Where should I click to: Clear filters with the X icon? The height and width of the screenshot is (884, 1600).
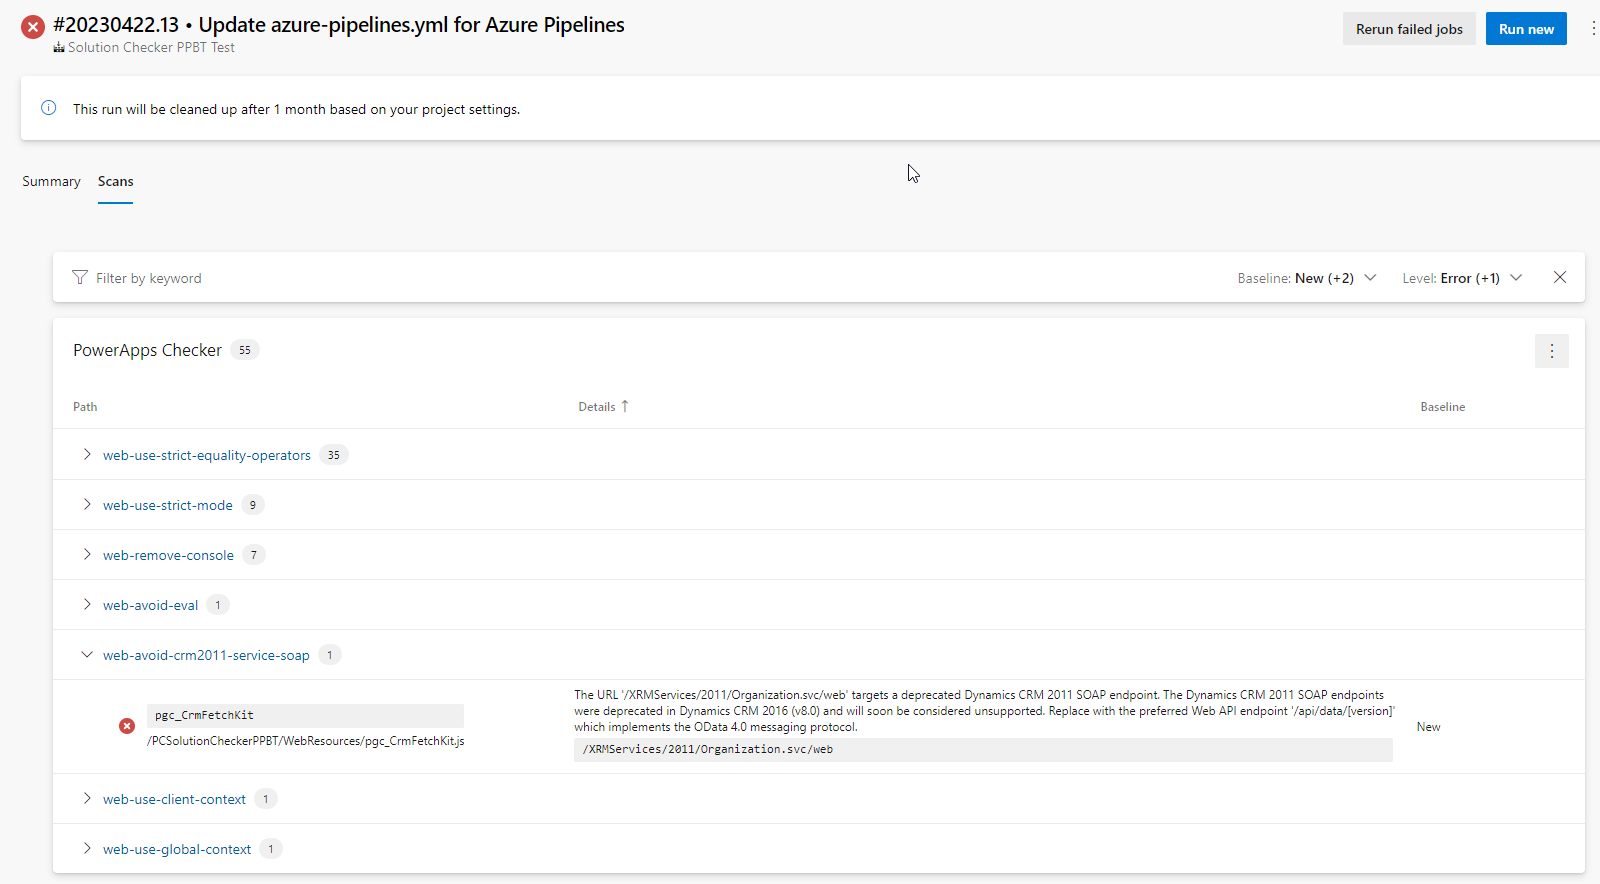pos(1560,277)
